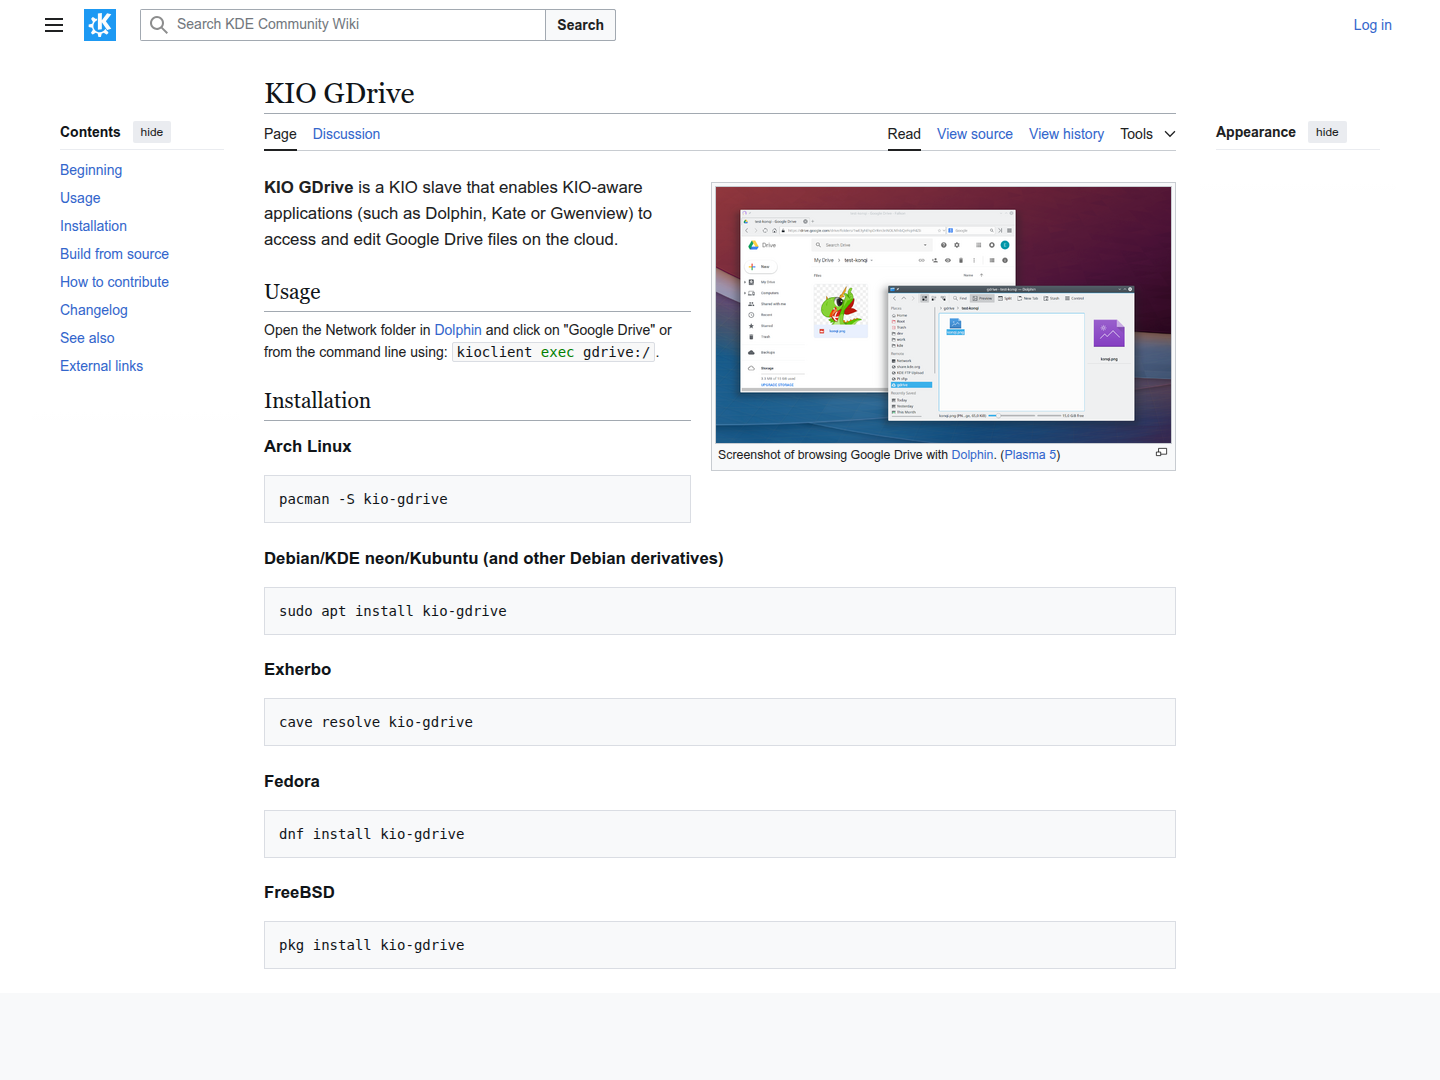The image size is (1440, 1080).
Task: Click the Search button
Action: coord(580,25)
